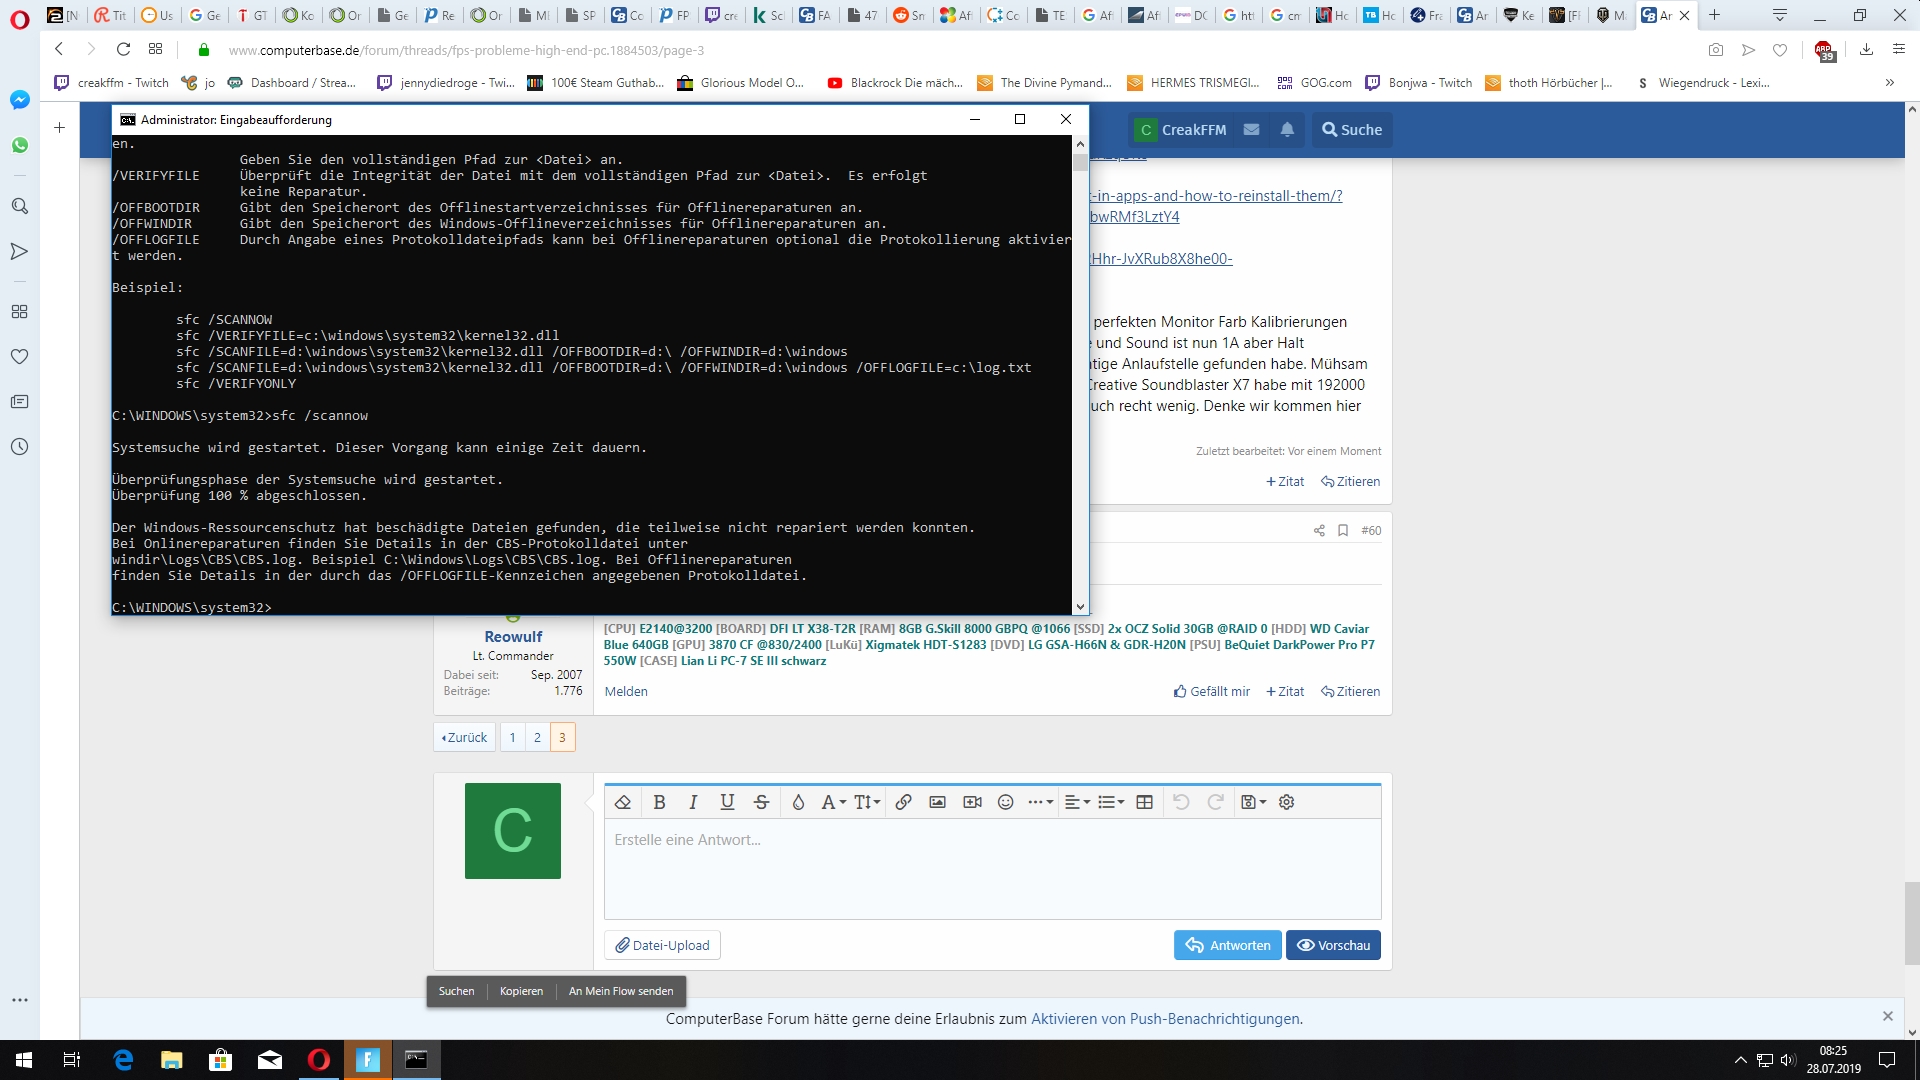
Task: Select Kopieren in the popup menu
Action: [x=521, y=991]
